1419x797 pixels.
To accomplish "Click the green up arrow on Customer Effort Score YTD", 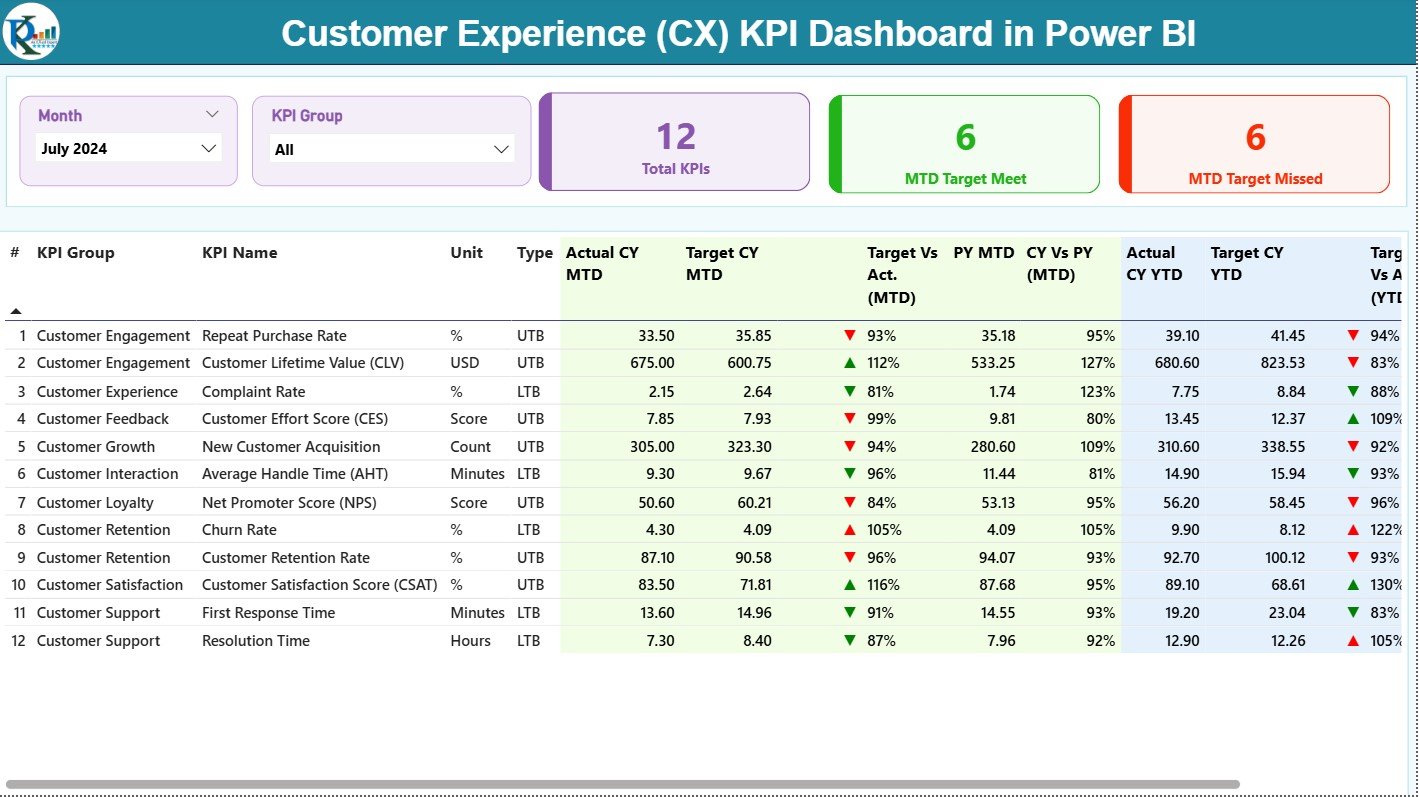I will coord(1353,418).
